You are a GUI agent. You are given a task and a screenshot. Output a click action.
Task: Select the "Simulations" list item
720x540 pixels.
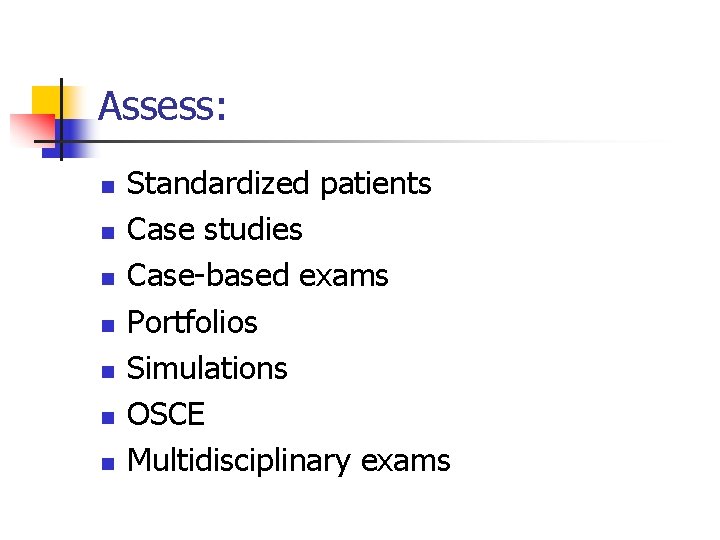(x=207, y=368)
